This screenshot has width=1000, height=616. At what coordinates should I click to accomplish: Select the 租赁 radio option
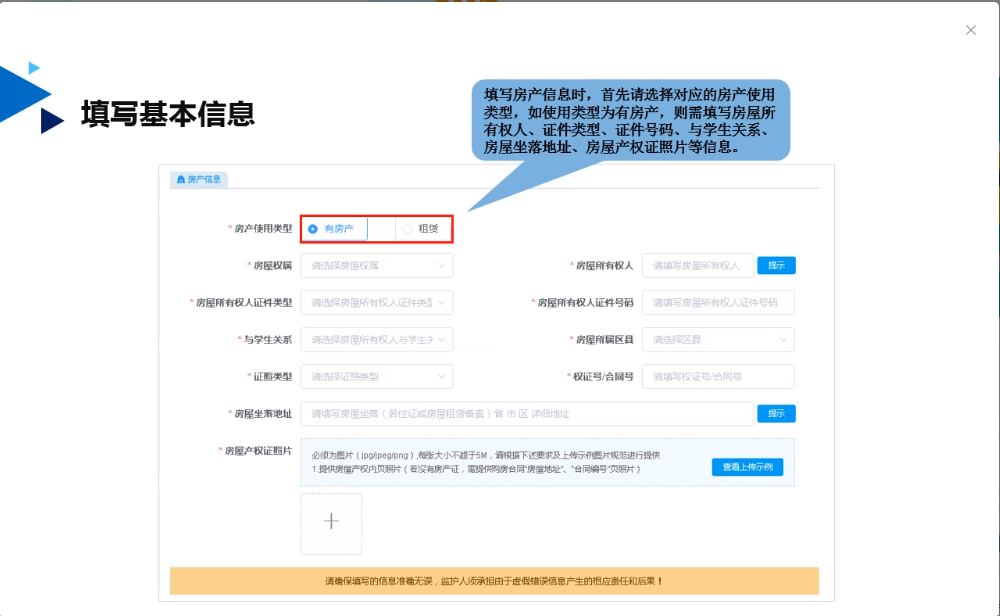pos(407,229)
